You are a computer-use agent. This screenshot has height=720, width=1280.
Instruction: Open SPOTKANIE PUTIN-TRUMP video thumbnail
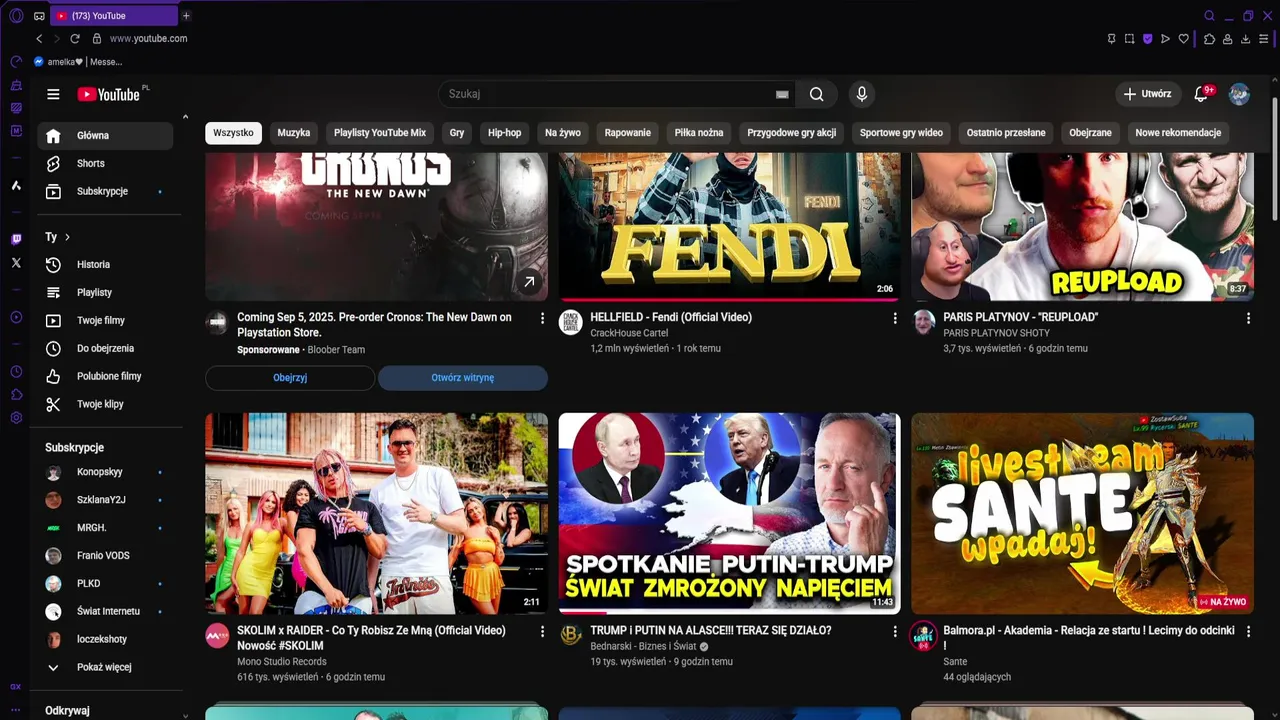point(730,513)
